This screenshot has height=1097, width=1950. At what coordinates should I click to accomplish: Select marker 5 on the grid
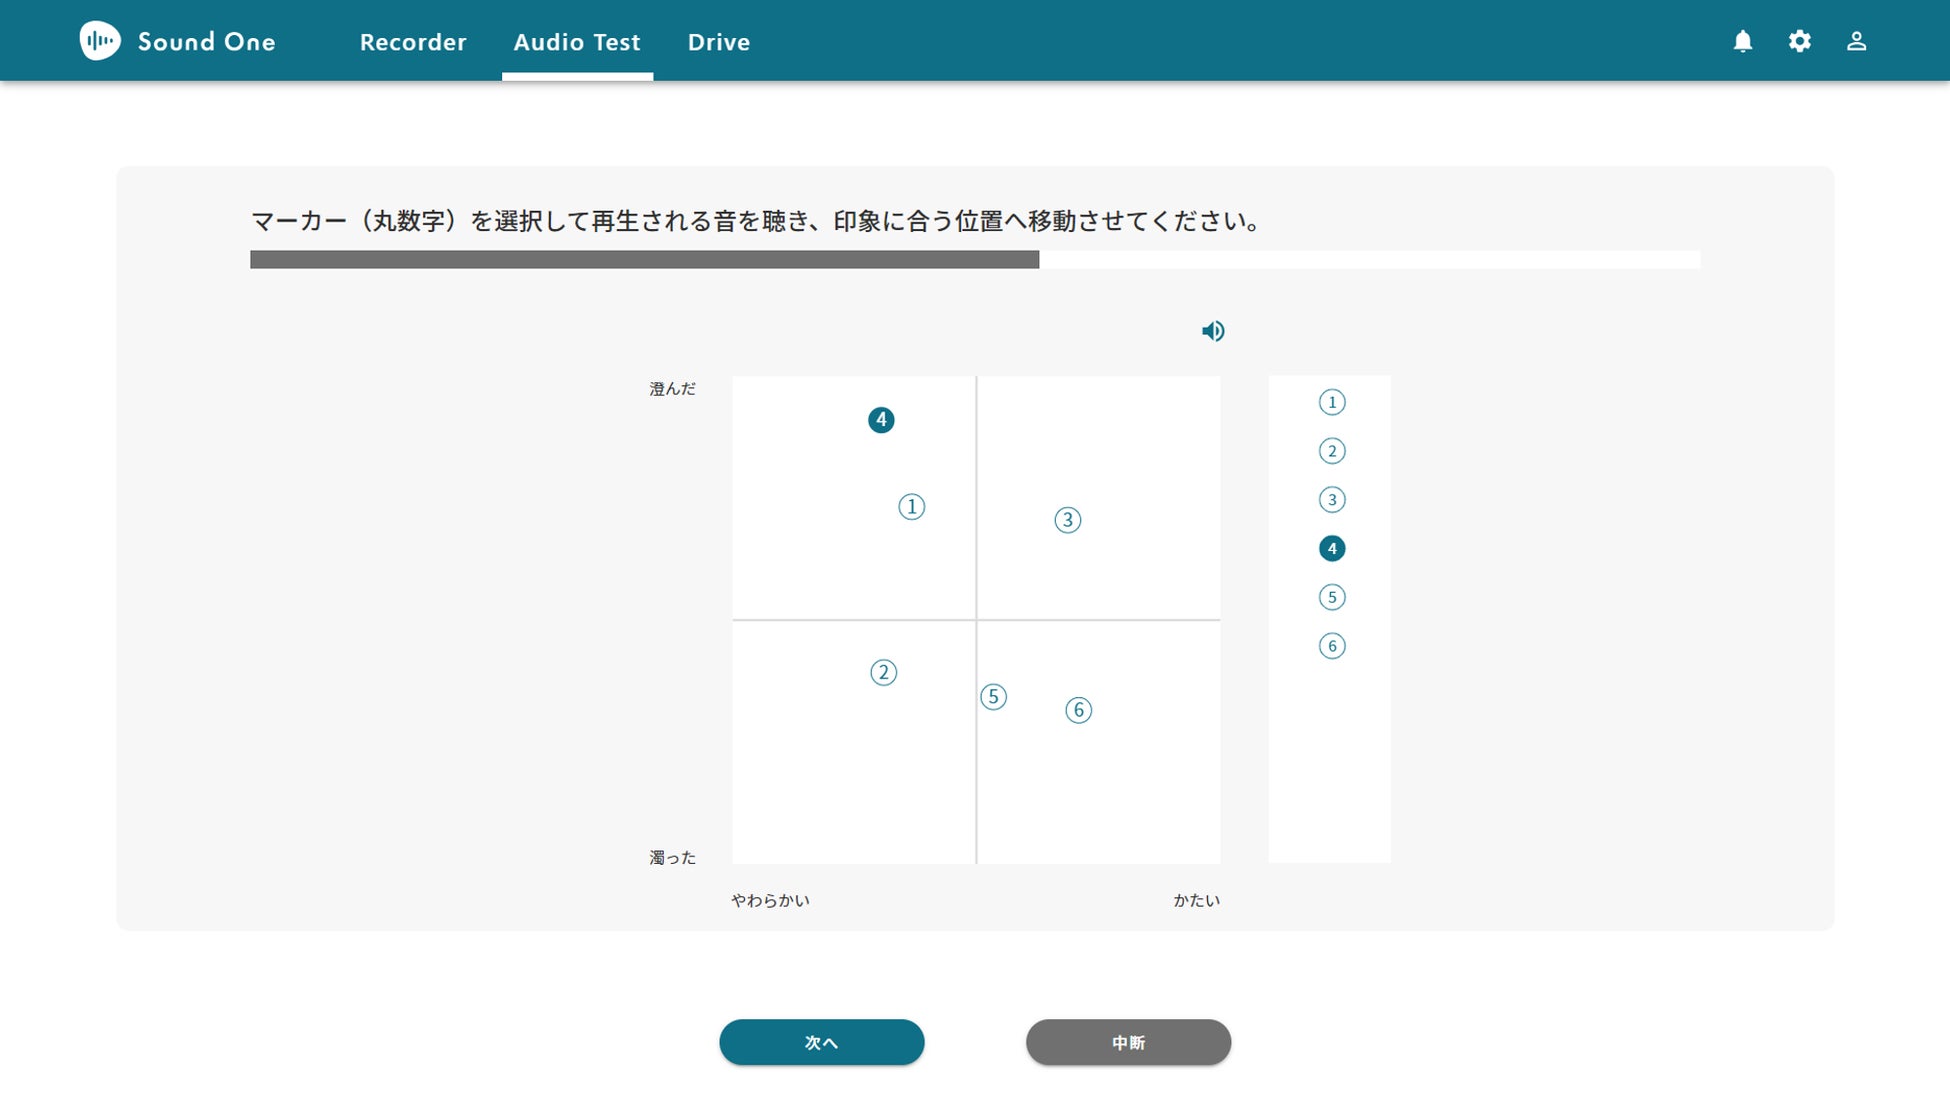point(993,697)
